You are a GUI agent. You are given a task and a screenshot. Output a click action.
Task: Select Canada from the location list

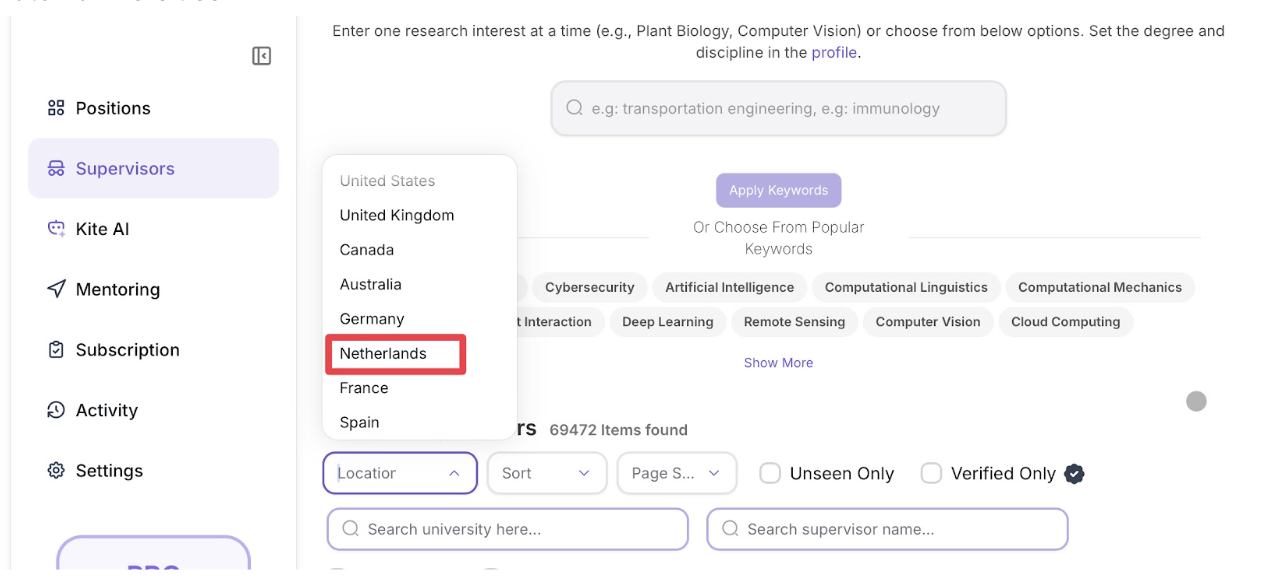367,250
